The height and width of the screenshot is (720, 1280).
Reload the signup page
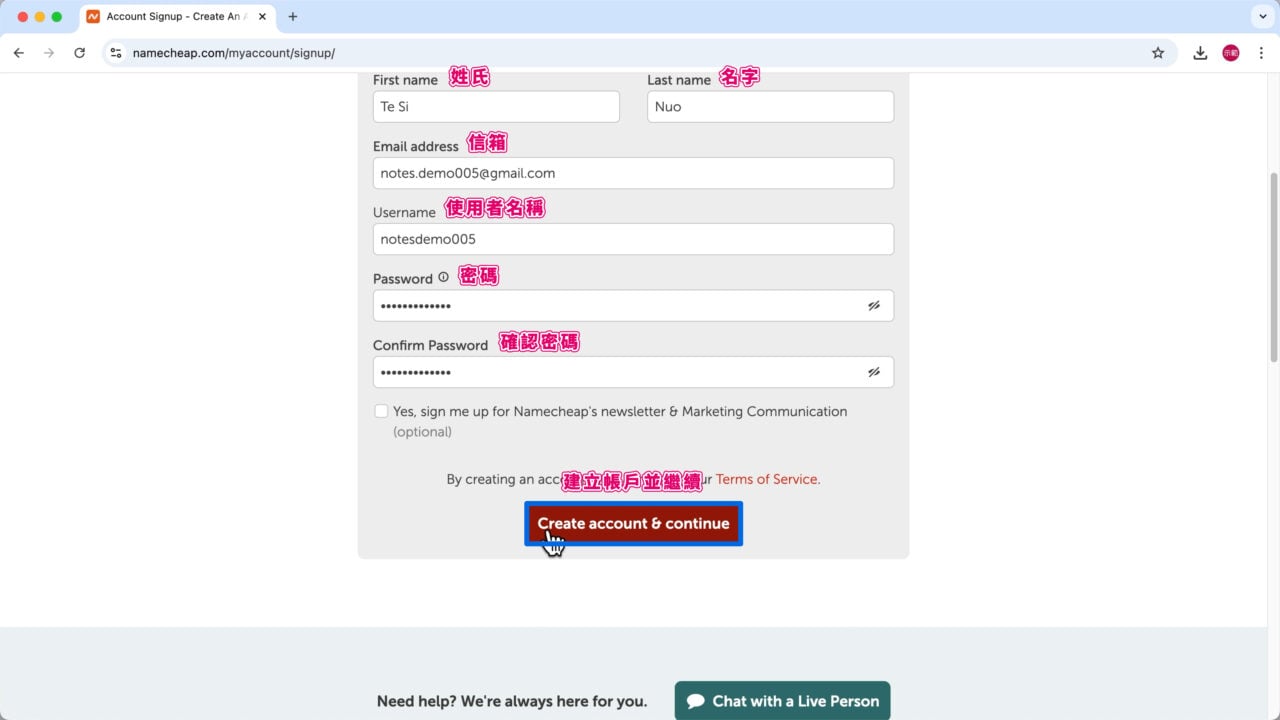pos(80,52)
